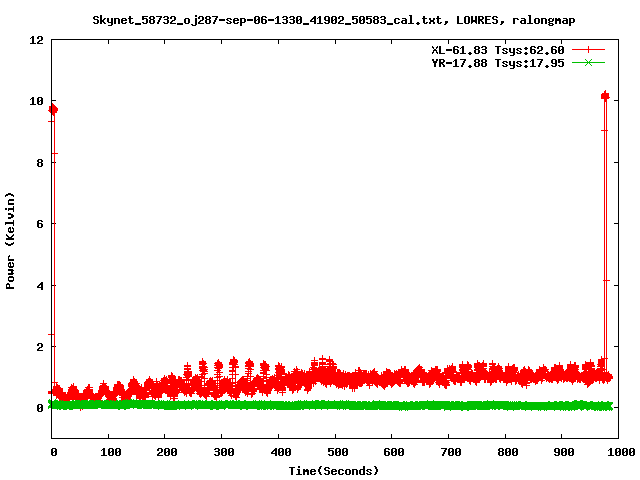Click x-axis tick label 200
The width and height of the screenshot is (640, 480).
click(167, 452)
